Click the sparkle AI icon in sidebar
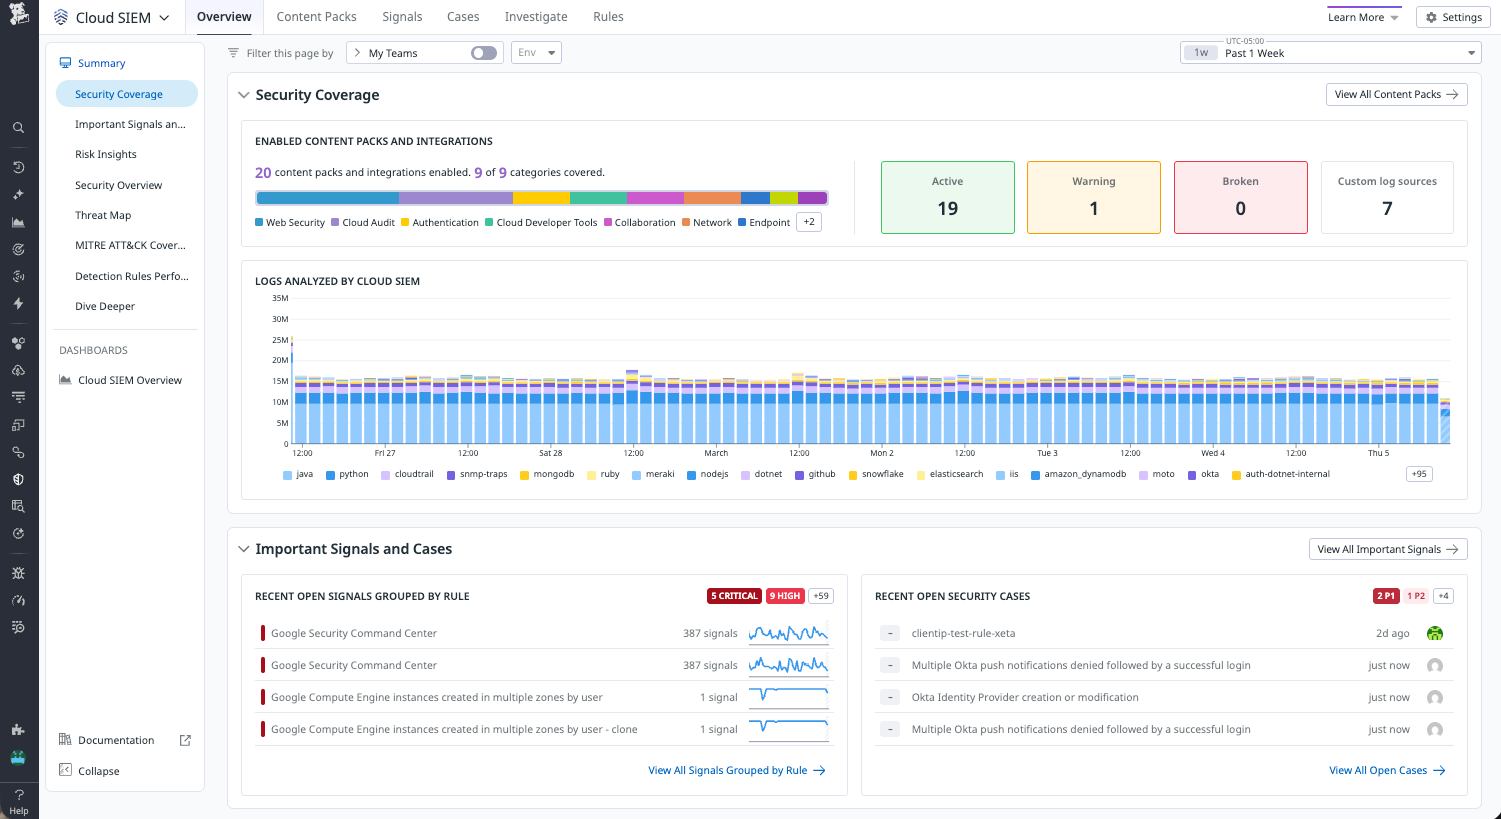 [x=18, y=195]
